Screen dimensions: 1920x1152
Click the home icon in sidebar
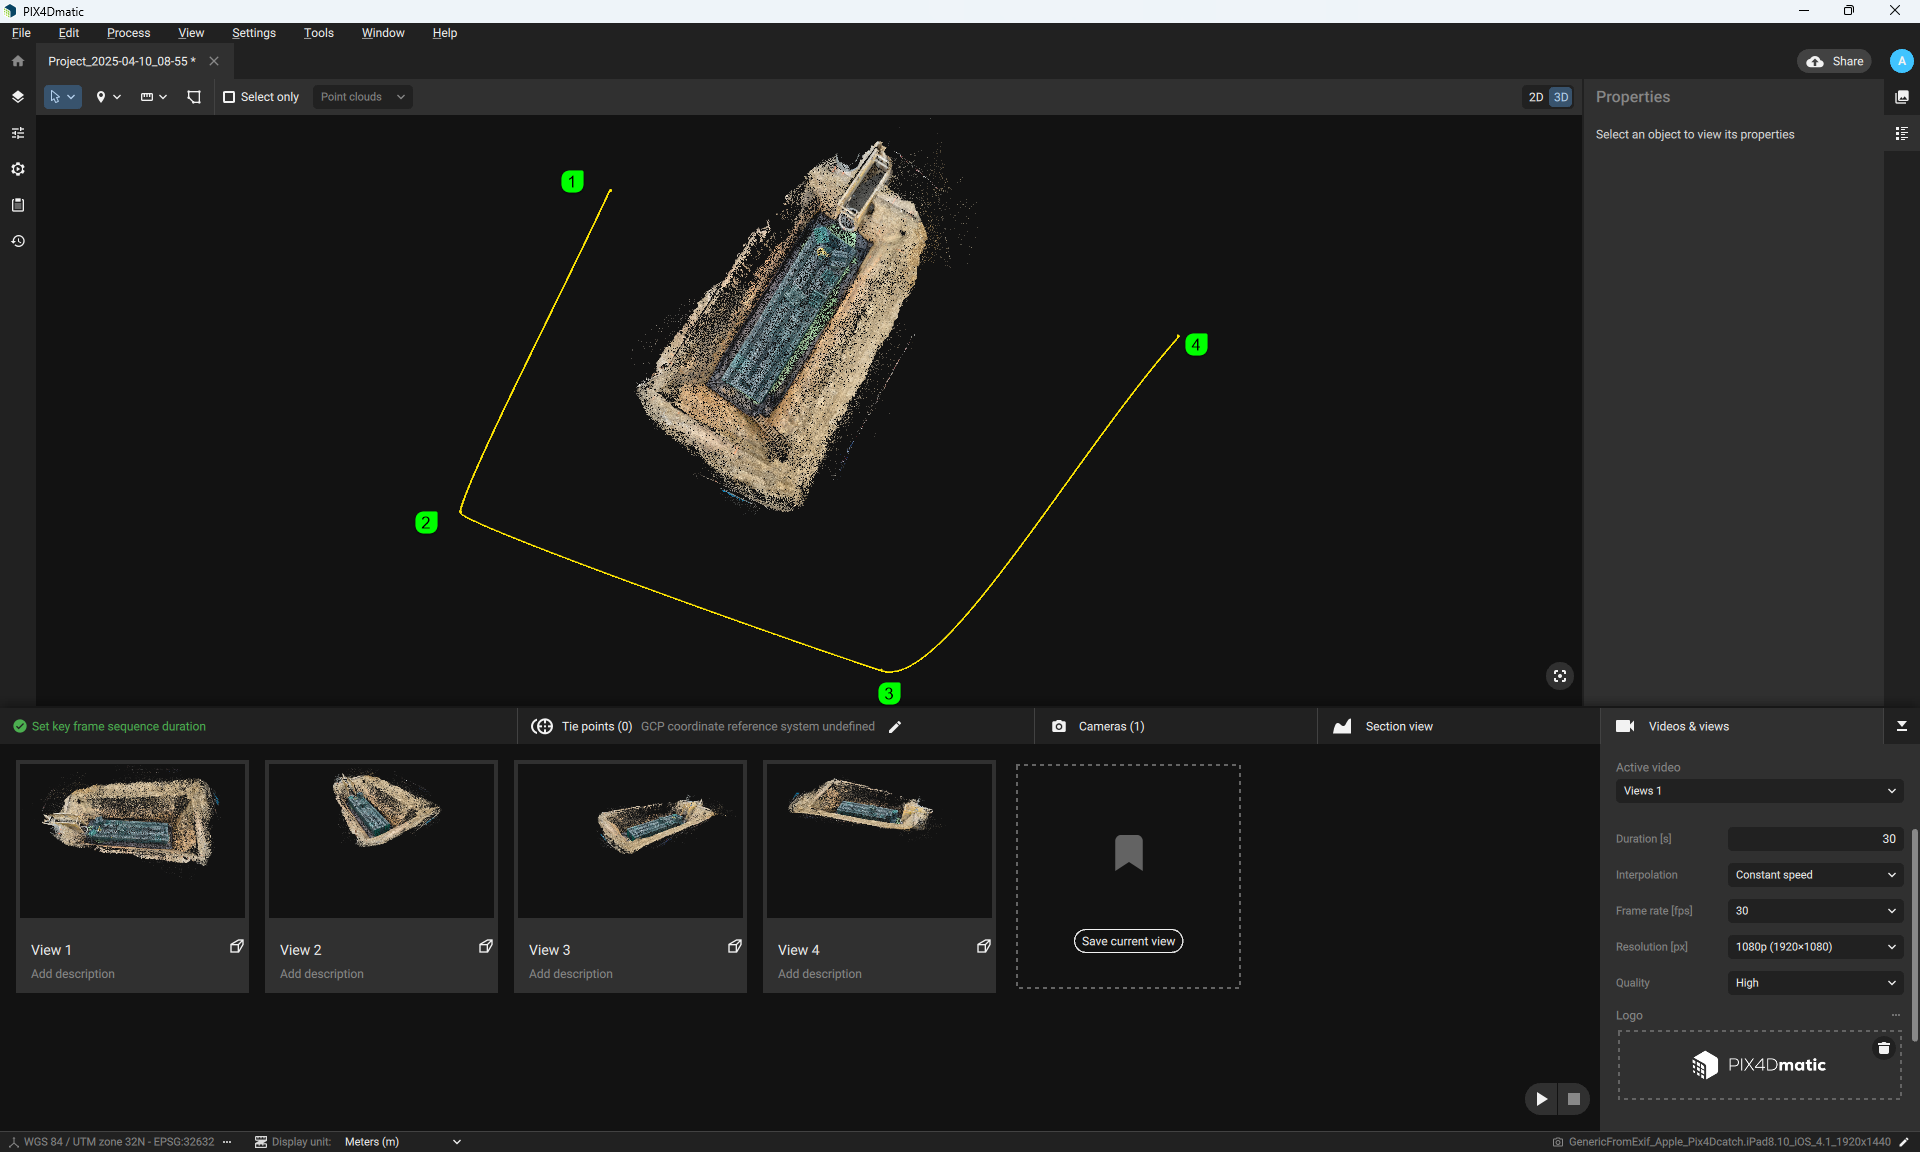[18, 61]
